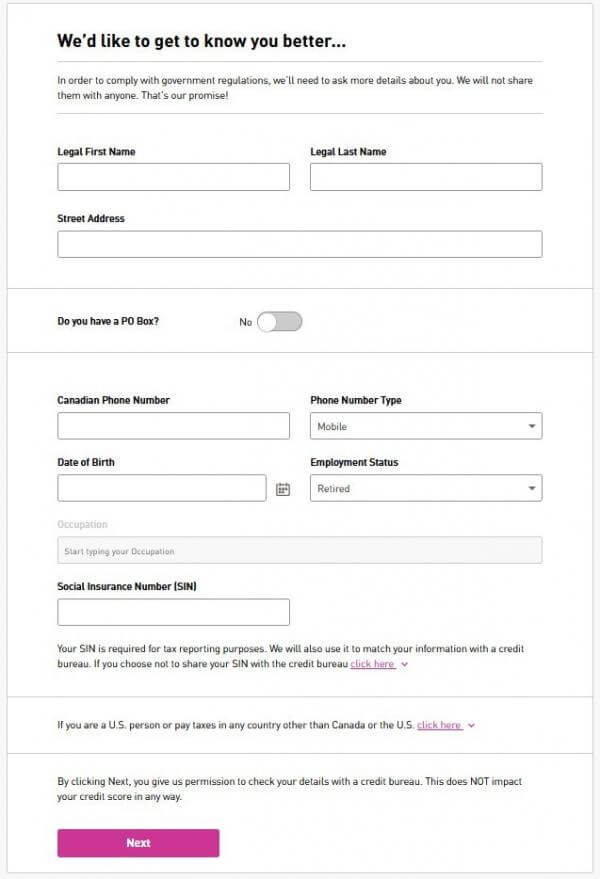Open the Employment Status dropdown

pyautogui.click(x=426, y=489)
